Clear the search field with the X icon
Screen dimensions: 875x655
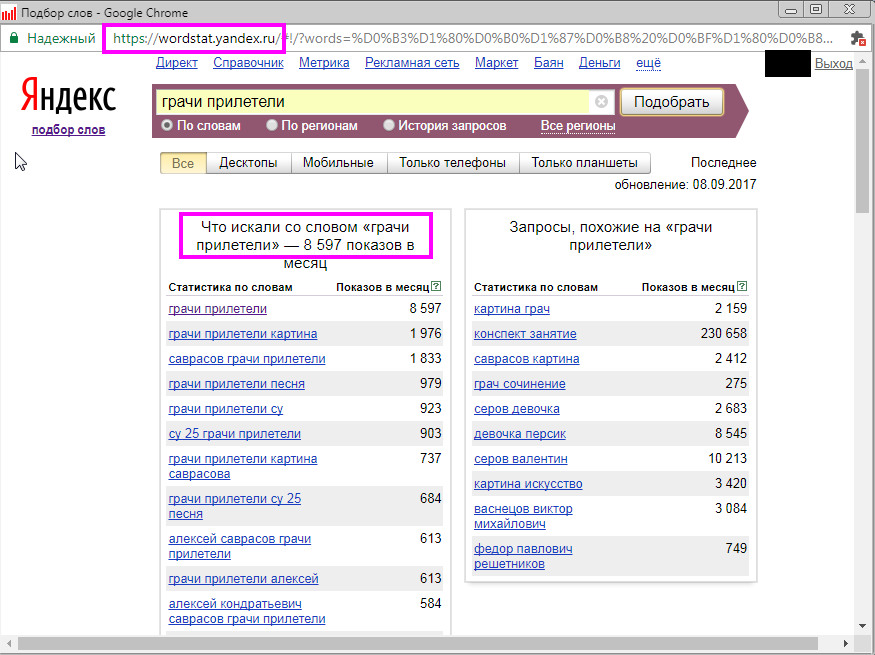pyautogui.click(x=601, y=102)
